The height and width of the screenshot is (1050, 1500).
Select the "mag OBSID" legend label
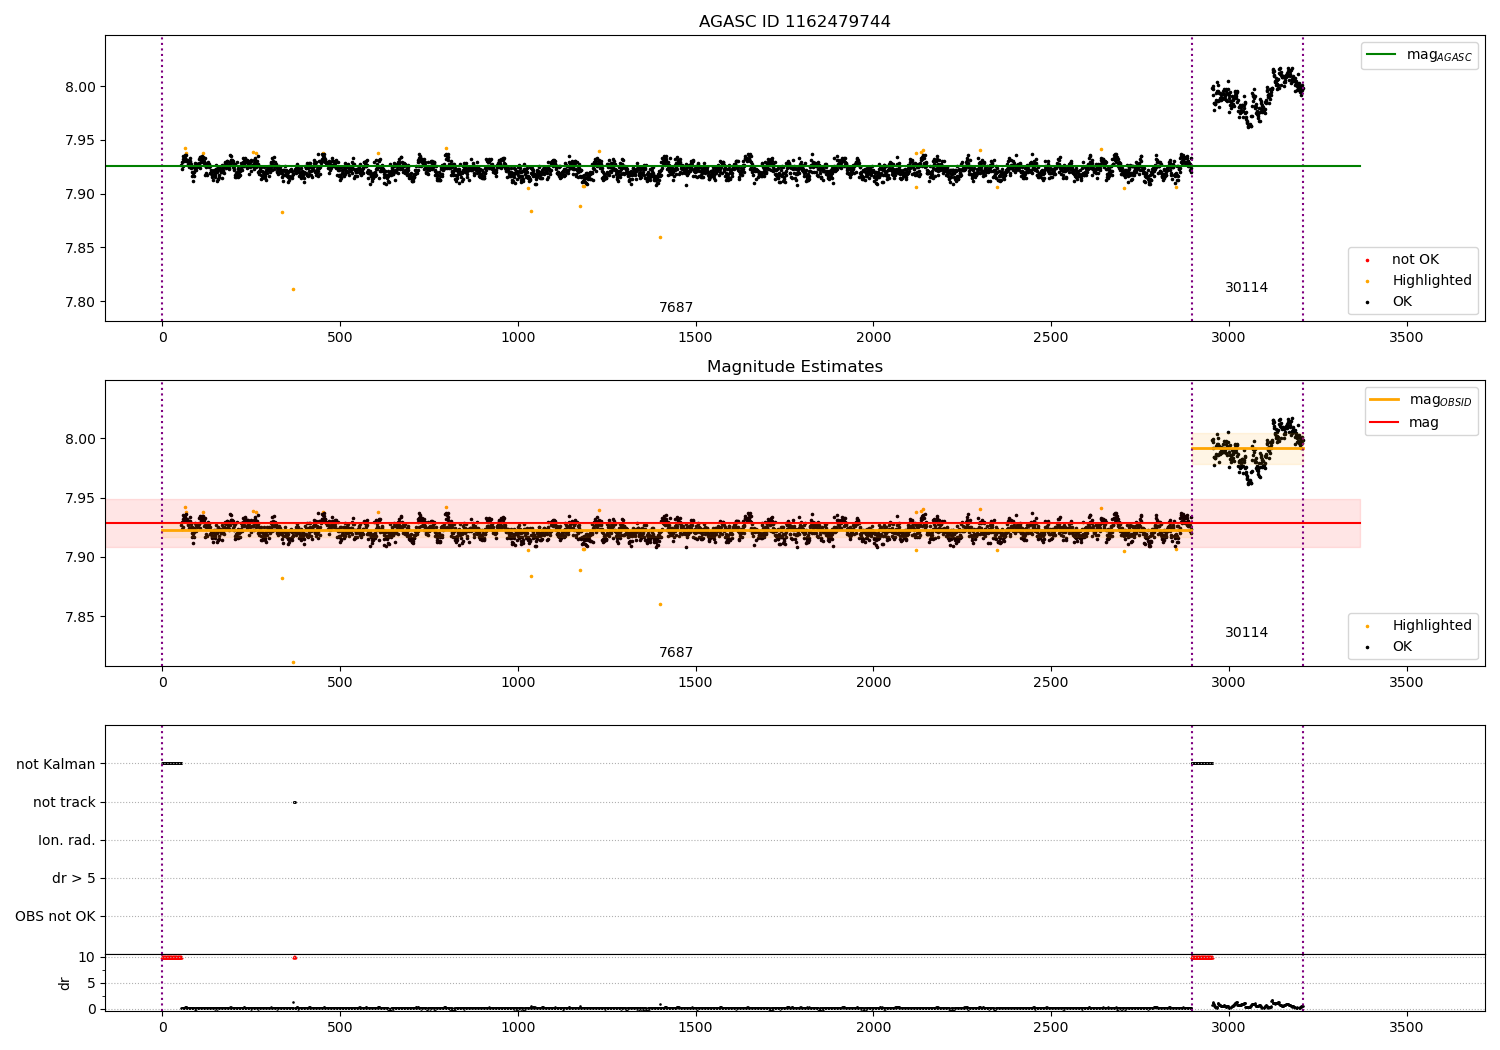1440,400
